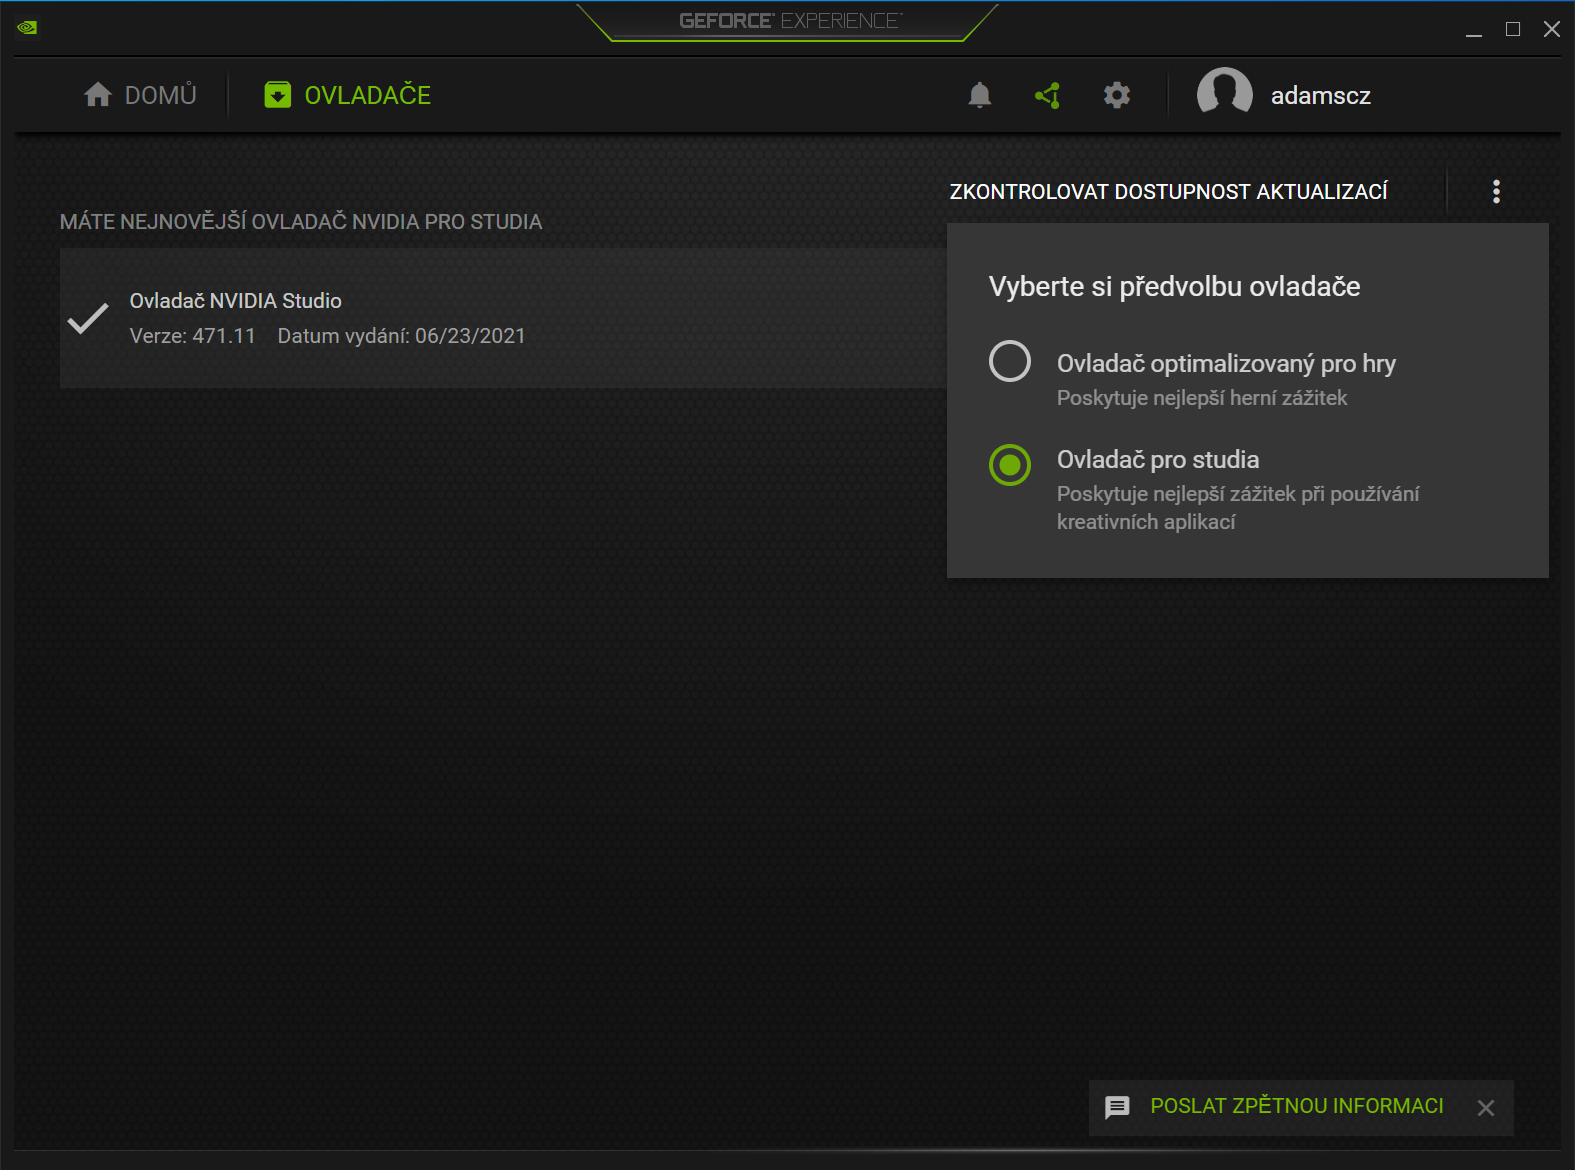Open the settings gear icon
The image size is (1575, 1170).
click(x=1117, y=95)
